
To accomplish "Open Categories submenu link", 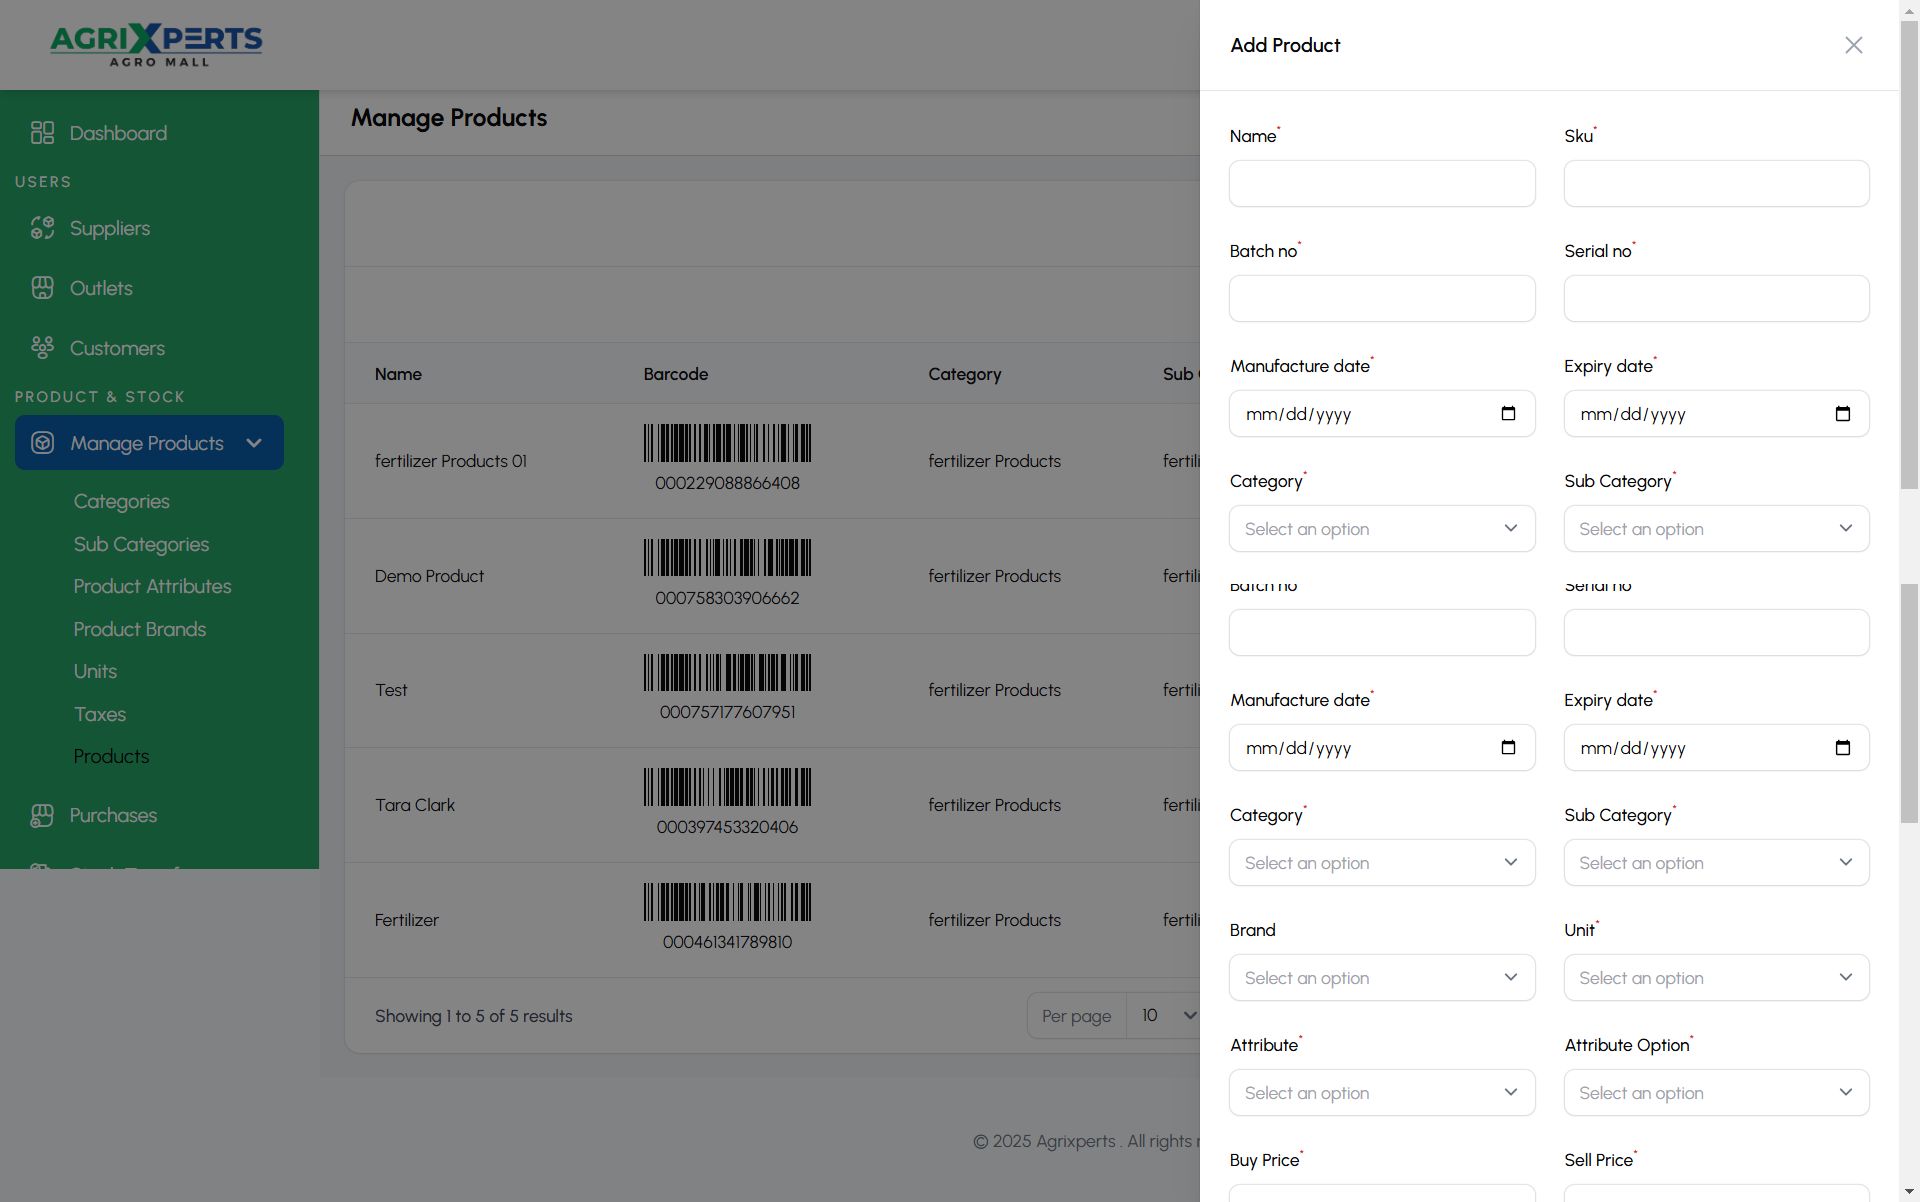I will point(121,501).
